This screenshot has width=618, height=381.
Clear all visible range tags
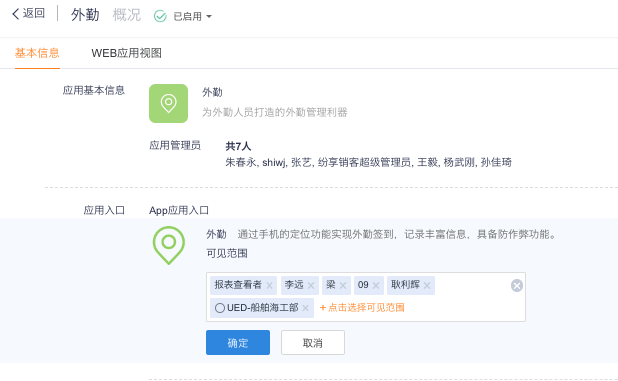tap(517, 285)
